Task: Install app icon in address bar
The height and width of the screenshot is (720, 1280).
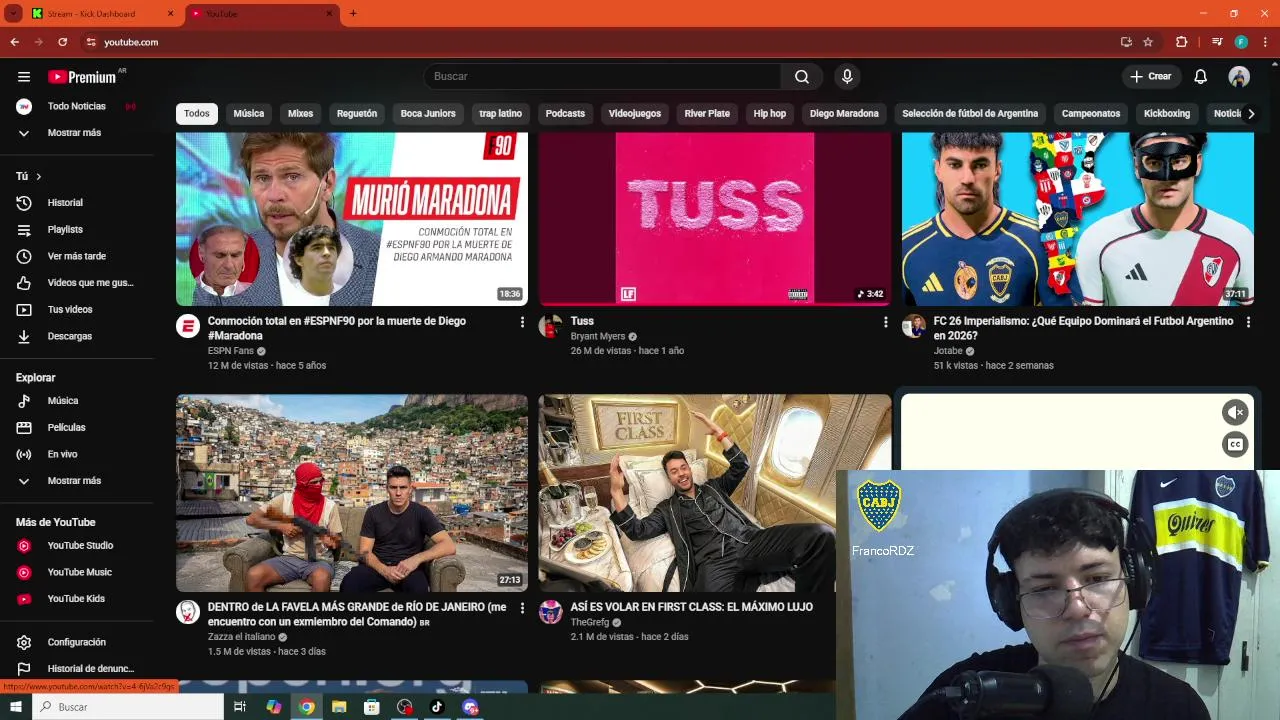Action: (x=1126, y=42)
